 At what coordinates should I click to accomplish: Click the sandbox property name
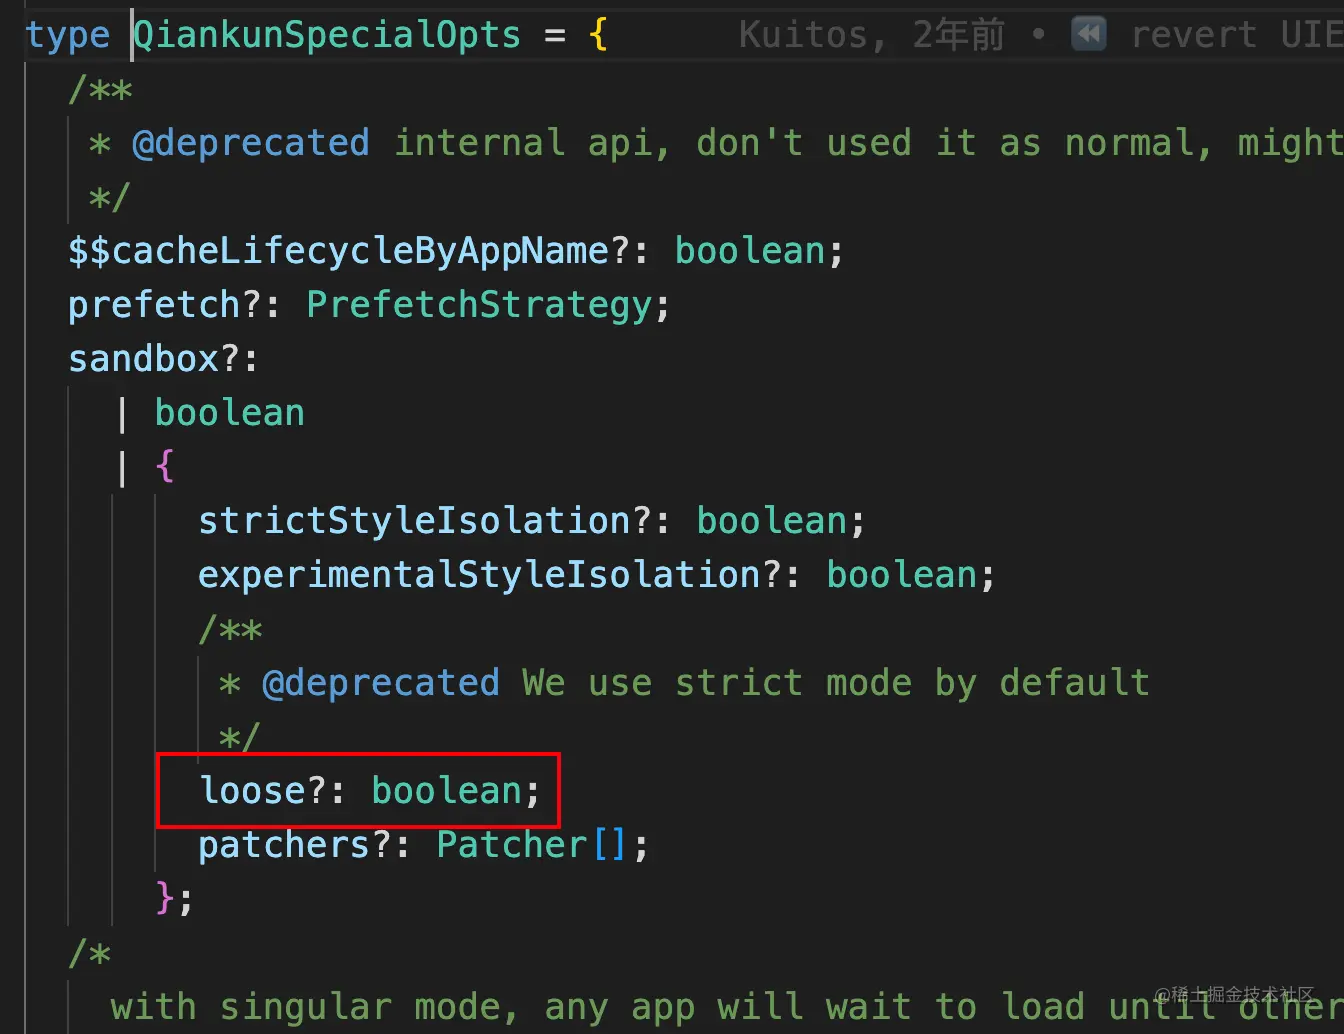click(143, 359)
